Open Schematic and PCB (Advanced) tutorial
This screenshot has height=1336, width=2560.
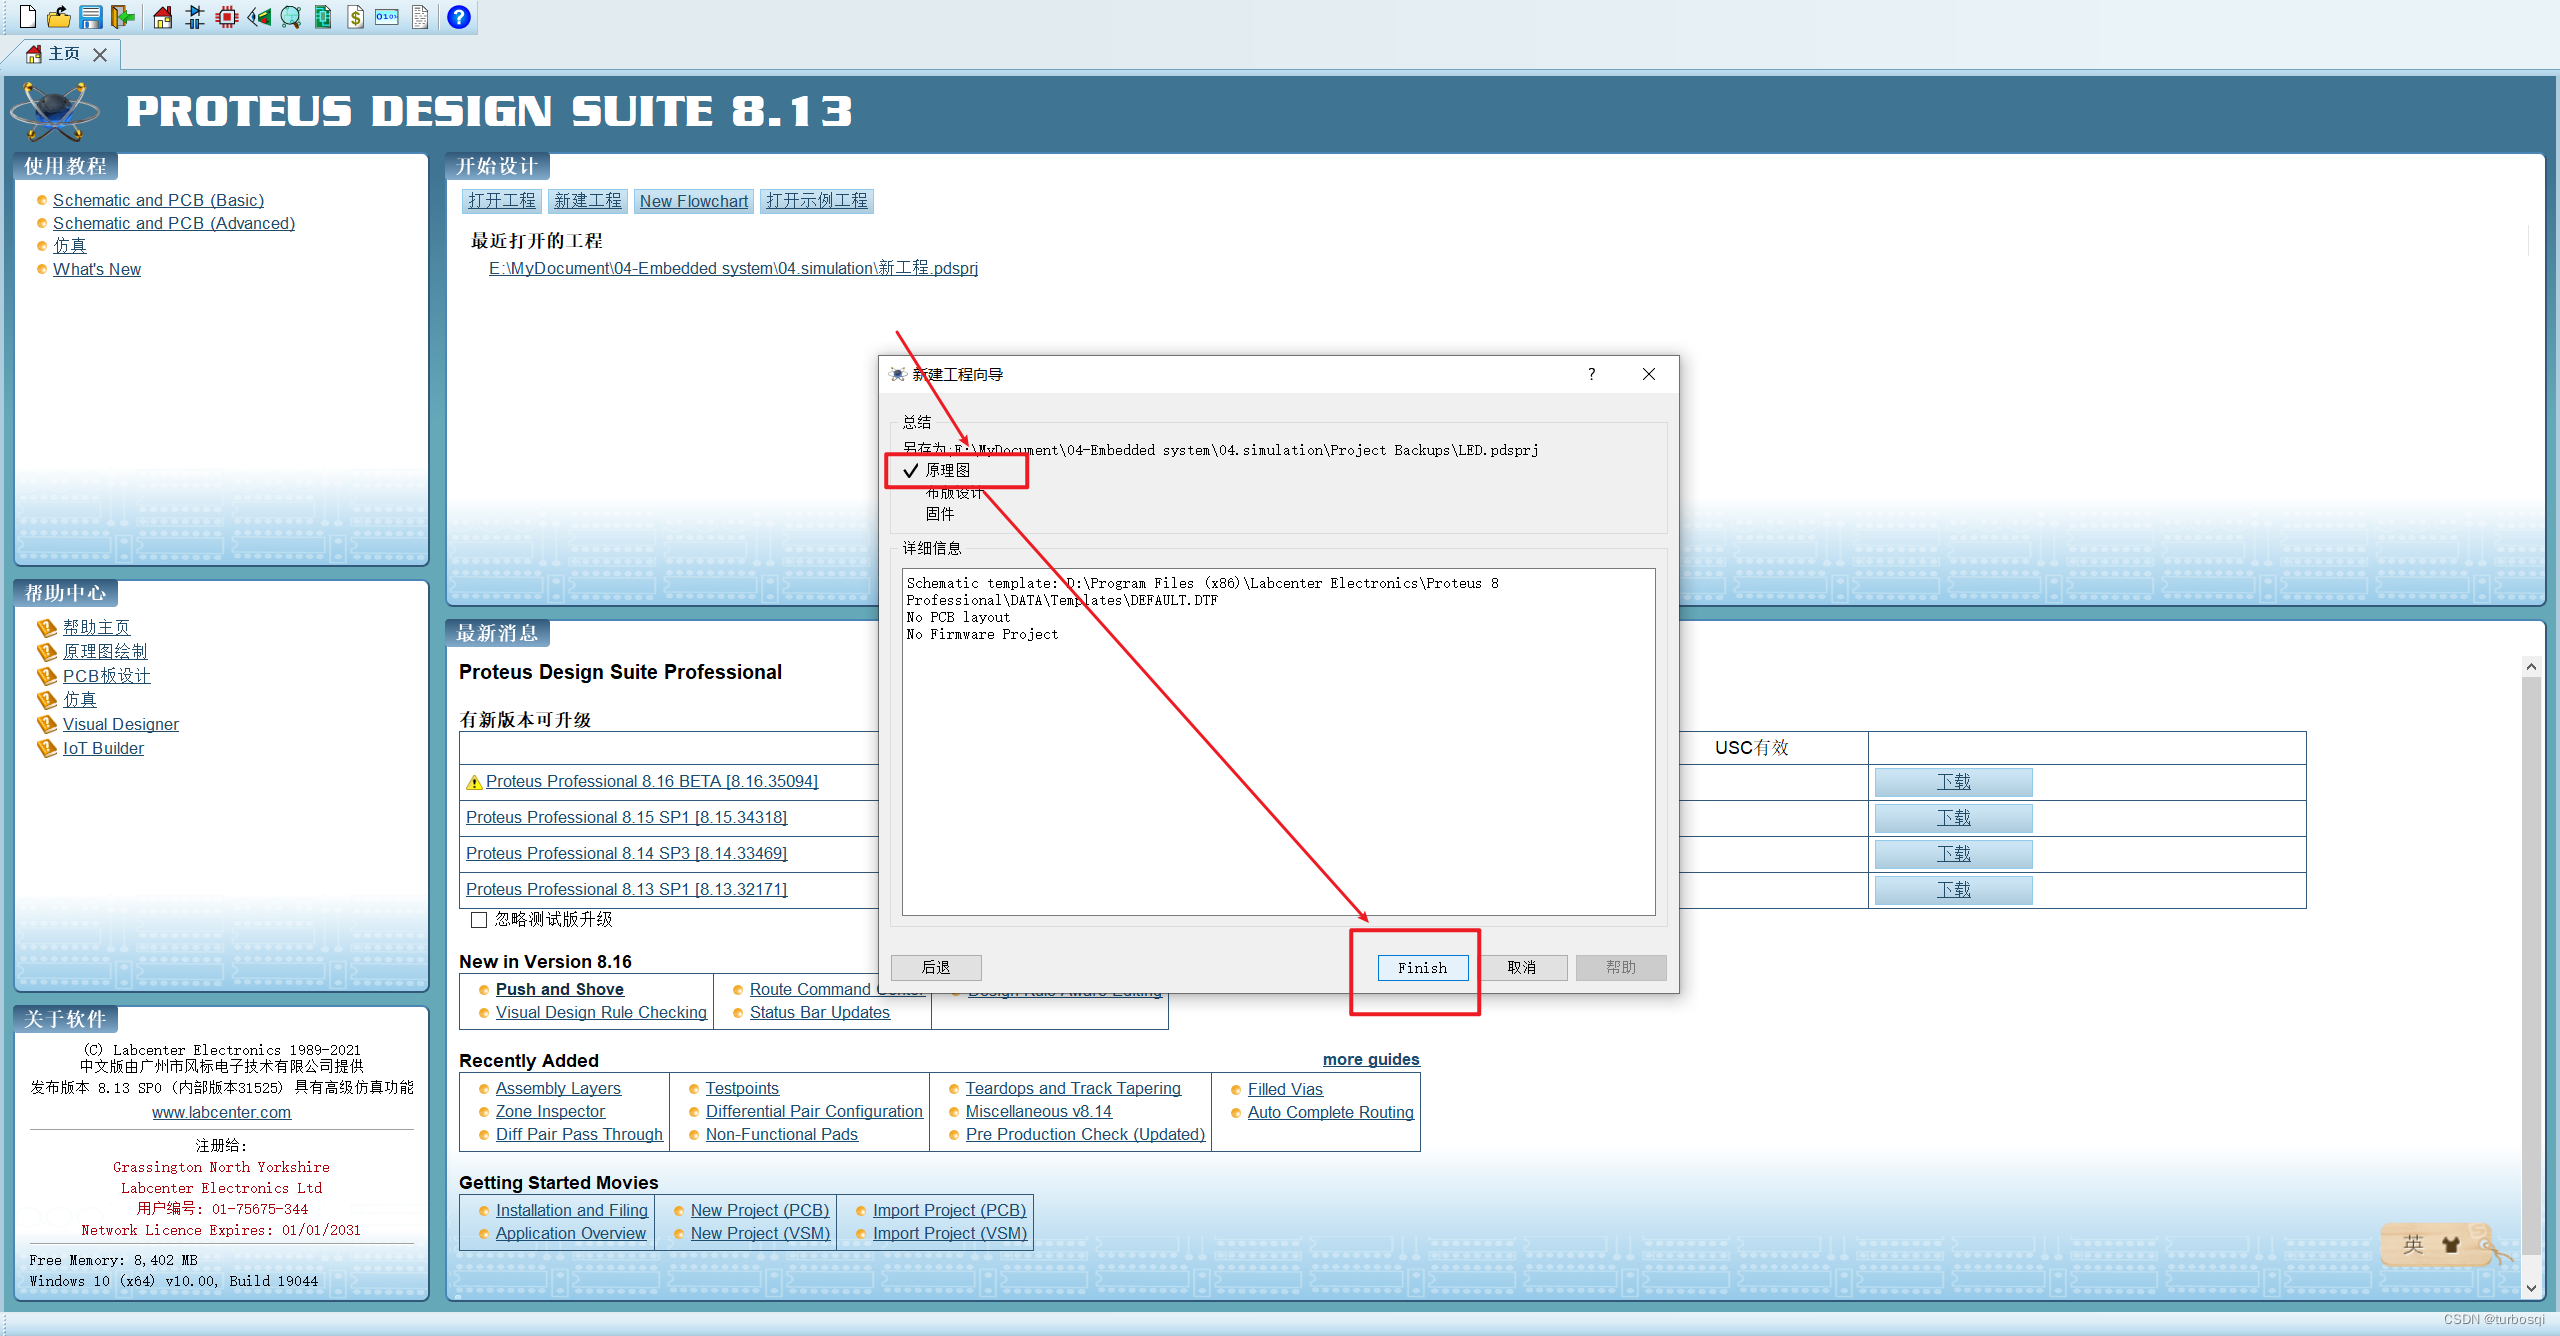(174, 223)
